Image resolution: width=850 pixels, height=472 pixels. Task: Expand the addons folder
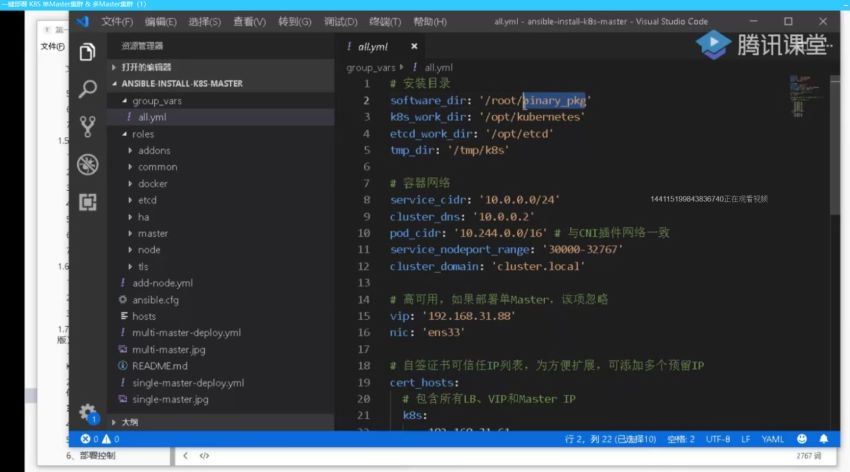(x=221, y=151)
